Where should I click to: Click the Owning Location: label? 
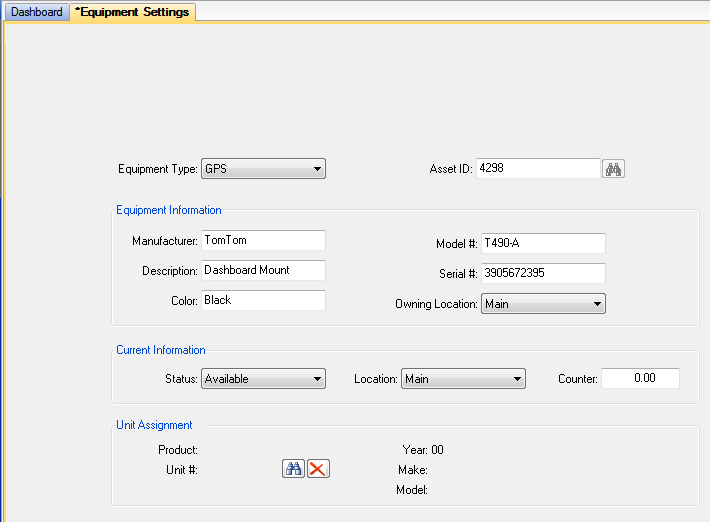coord(437,304)
